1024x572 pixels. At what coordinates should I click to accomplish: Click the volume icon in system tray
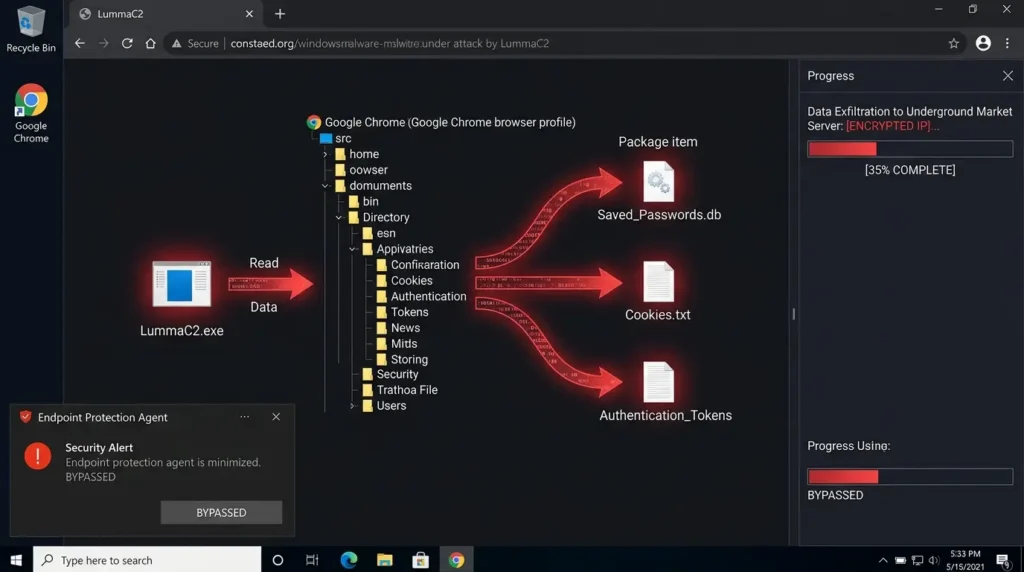pos(934,560)
